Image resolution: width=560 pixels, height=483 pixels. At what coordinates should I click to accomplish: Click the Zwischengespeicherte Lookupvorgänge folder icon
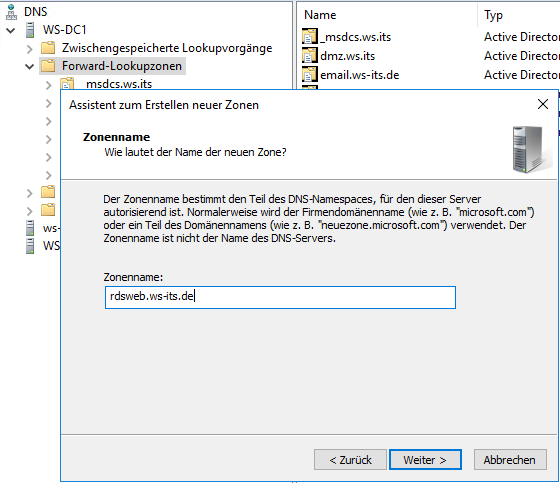(x=48, y=48)
